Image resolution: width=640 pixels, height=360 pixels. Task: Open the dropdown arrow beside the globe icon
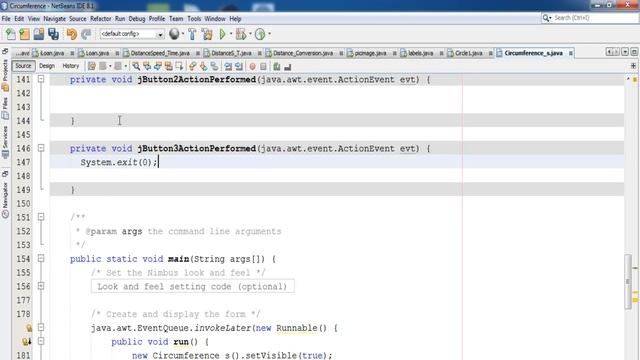183,34
